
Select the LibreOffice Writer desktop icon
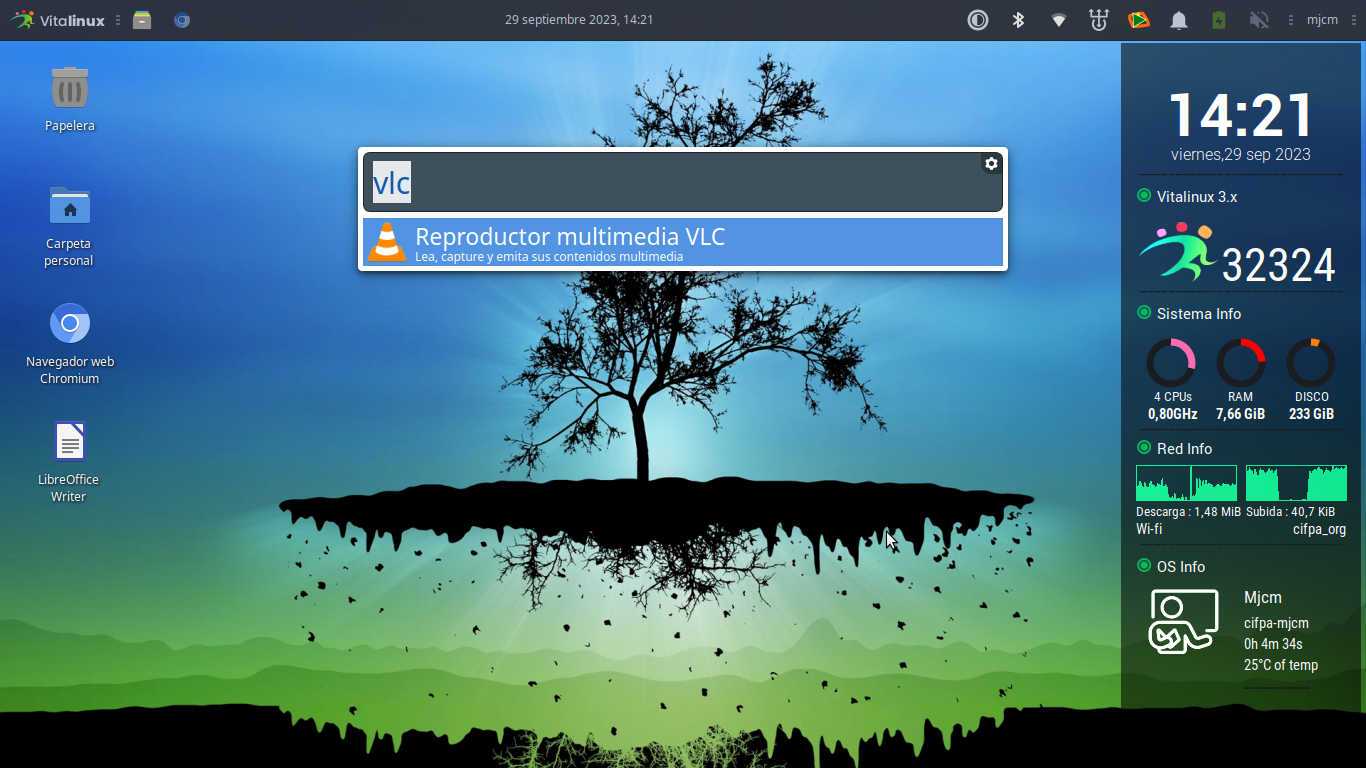coord(69,460)
